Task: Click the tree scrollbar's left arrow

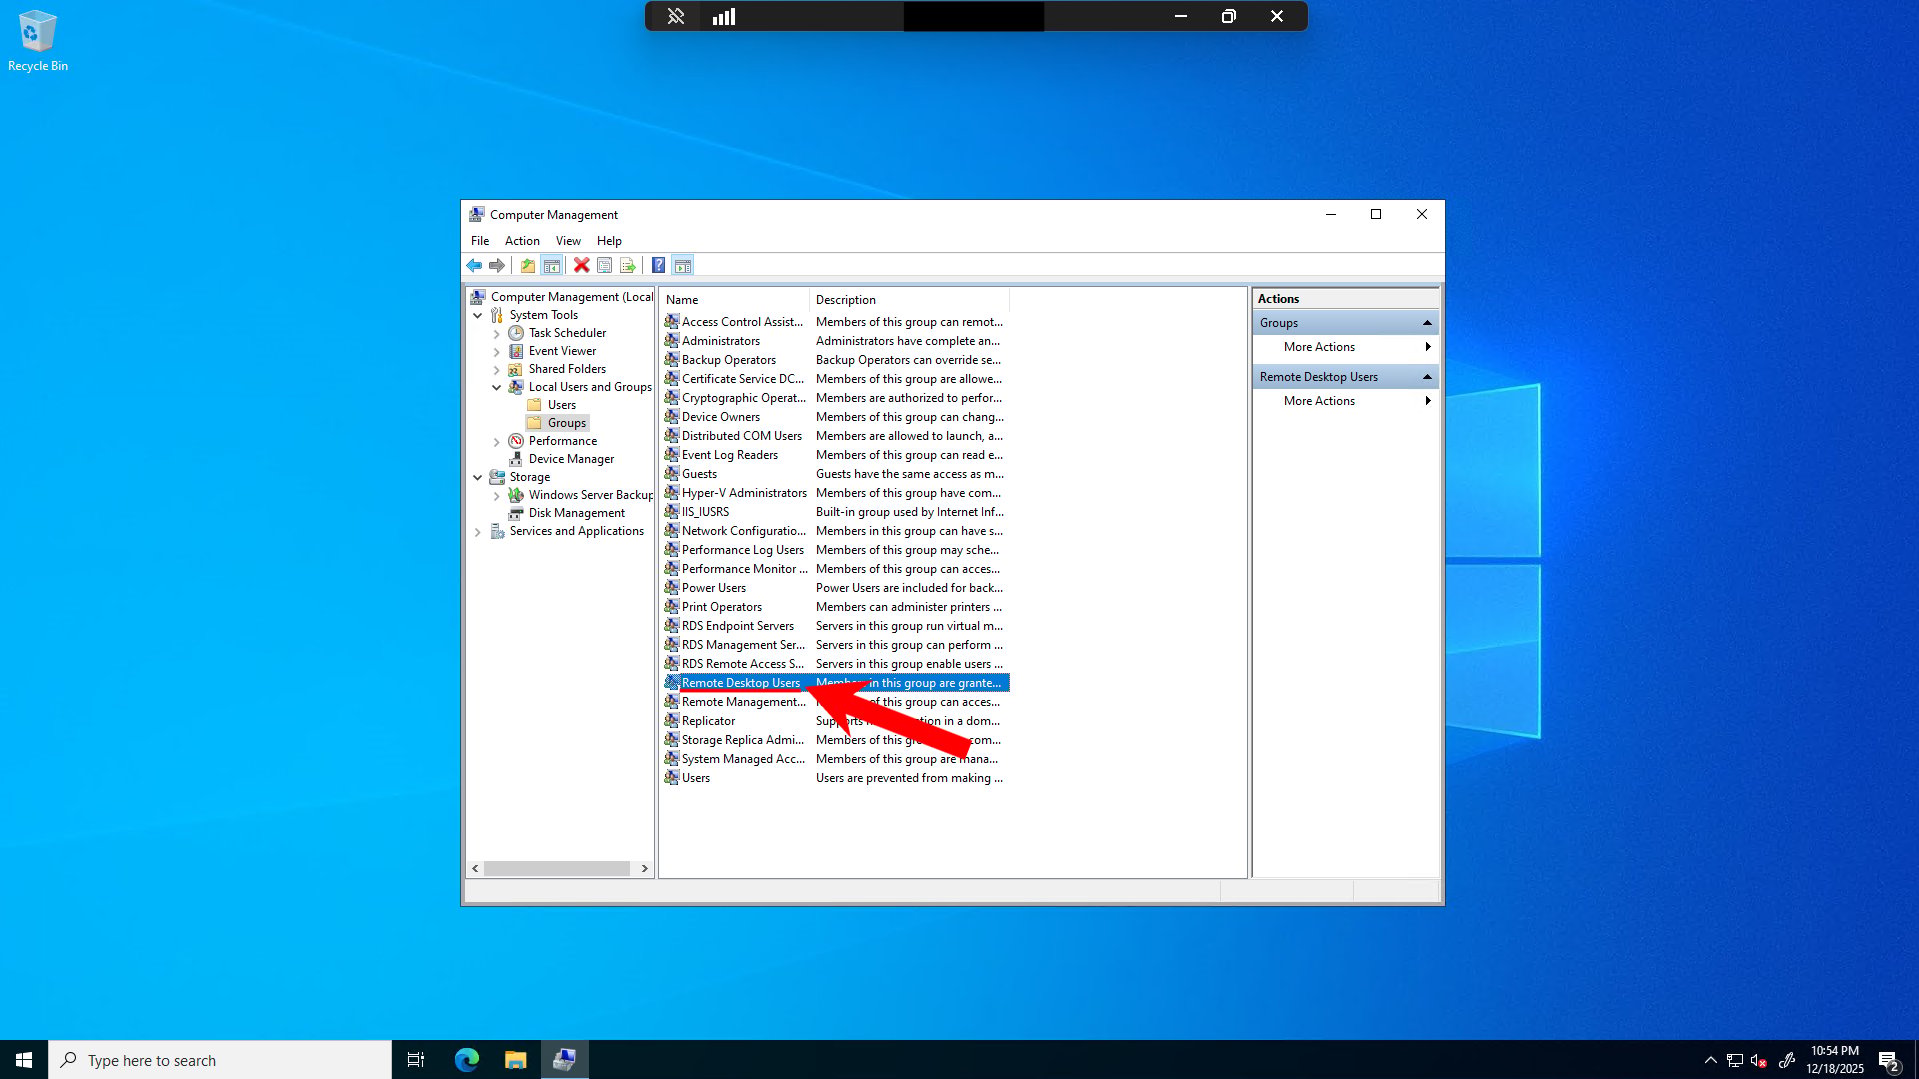Action: point(475,869)
